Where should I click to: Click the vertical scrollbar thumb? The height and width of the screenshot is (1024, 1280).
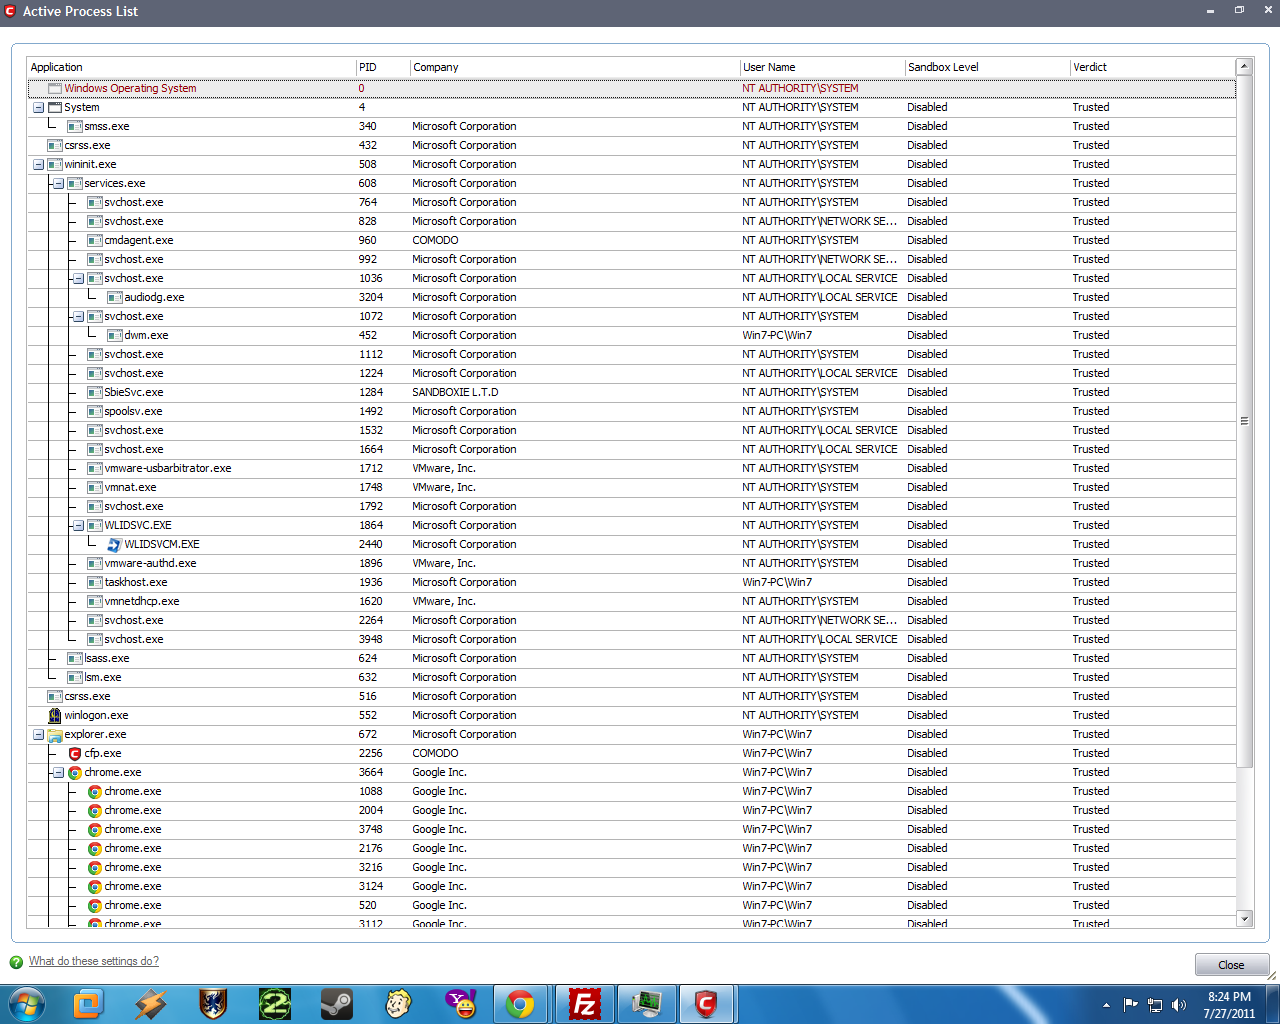pyautogui.click(x=1245, y=421)
